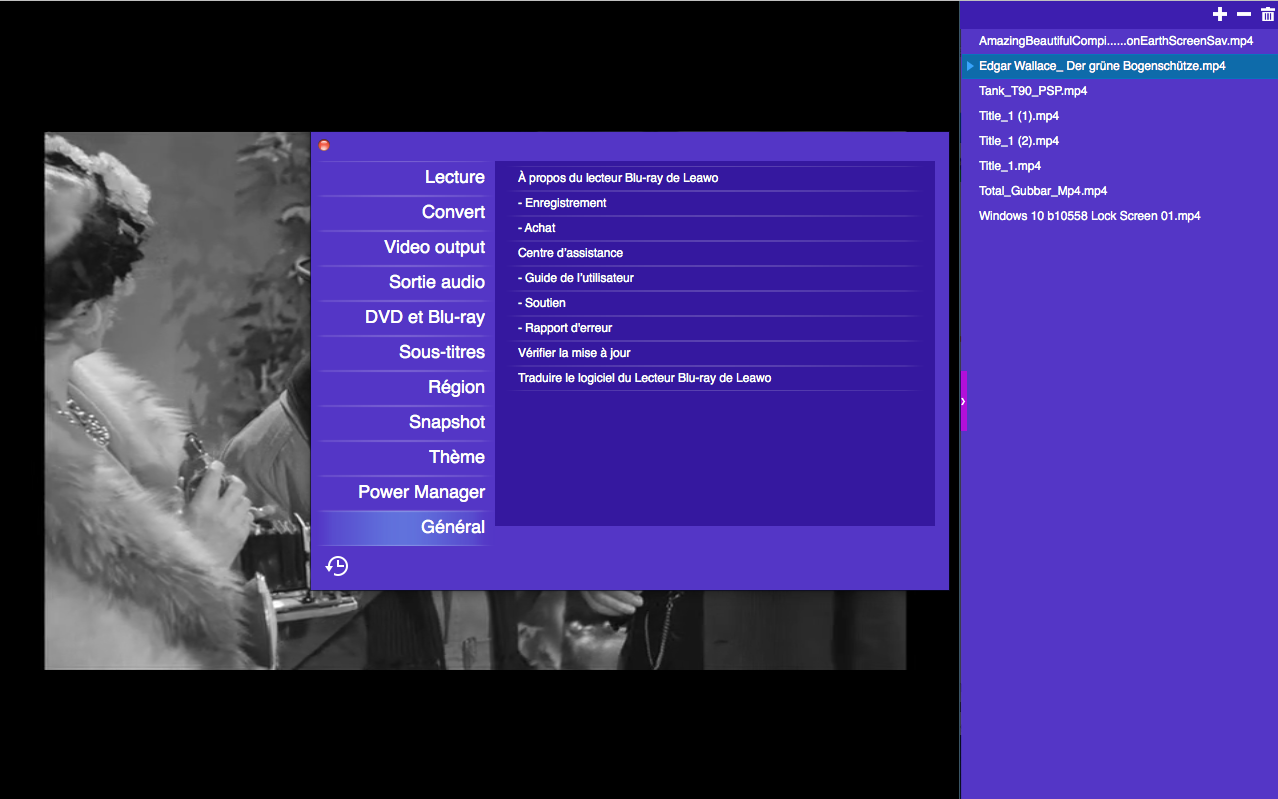The height and width of the screenshot is (799, 1278).
Task: Select the Général tab
Action: [404, 527]
